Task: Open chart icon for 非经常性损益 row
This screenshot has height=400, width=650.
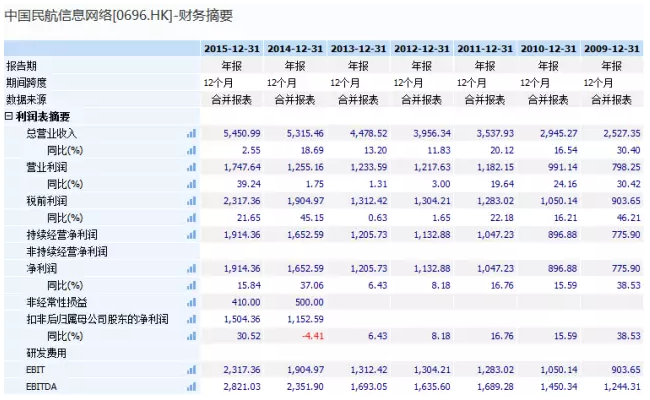Action: pyautogui.click(x=191, y=302)
